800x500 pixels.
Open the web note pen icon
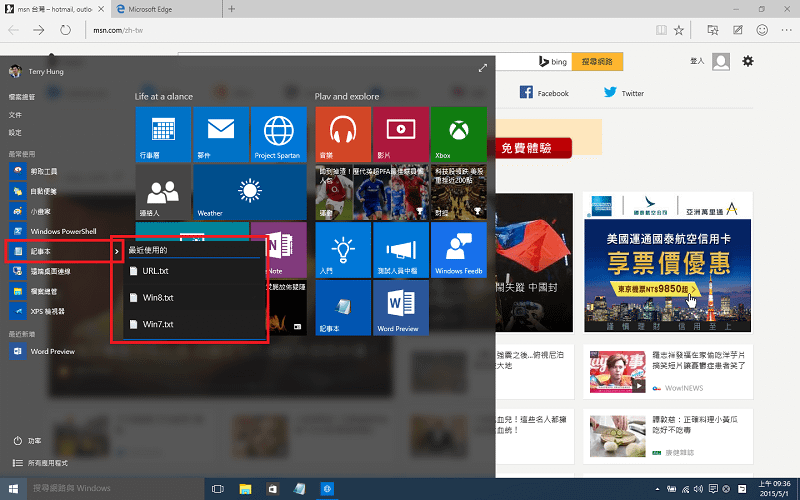tap(738, 30)
